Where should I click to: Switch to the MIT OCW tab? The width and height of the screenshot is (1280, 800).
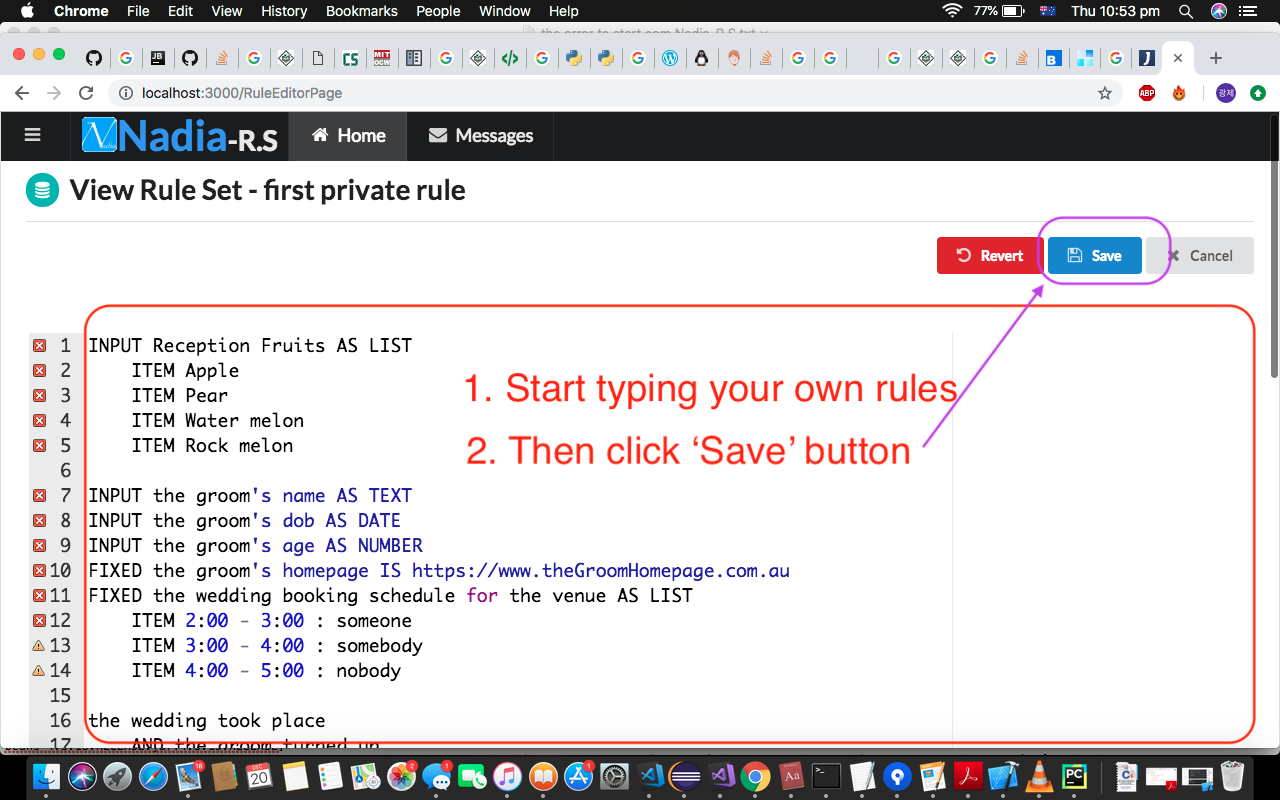[x=382, y=58]
